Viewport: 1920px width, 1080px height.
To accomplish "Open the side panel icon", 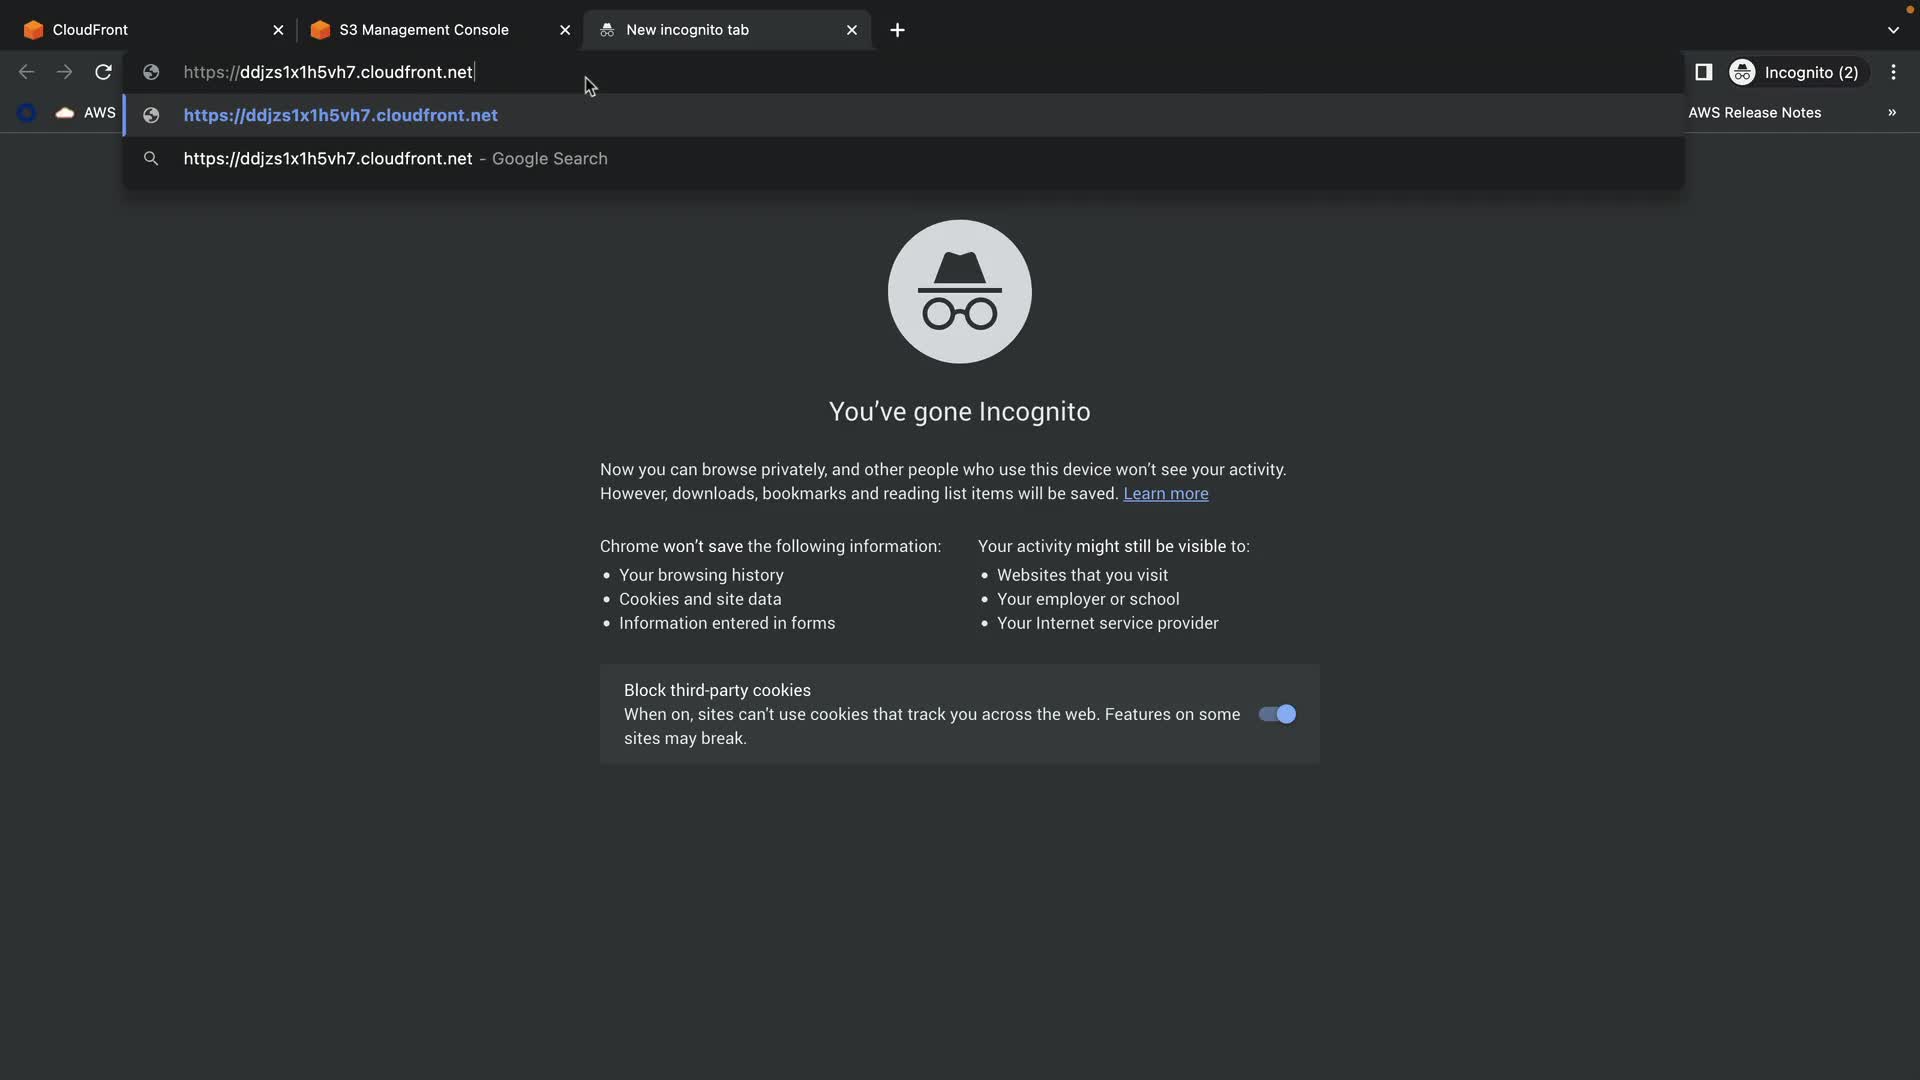I will pos(1704,72).
